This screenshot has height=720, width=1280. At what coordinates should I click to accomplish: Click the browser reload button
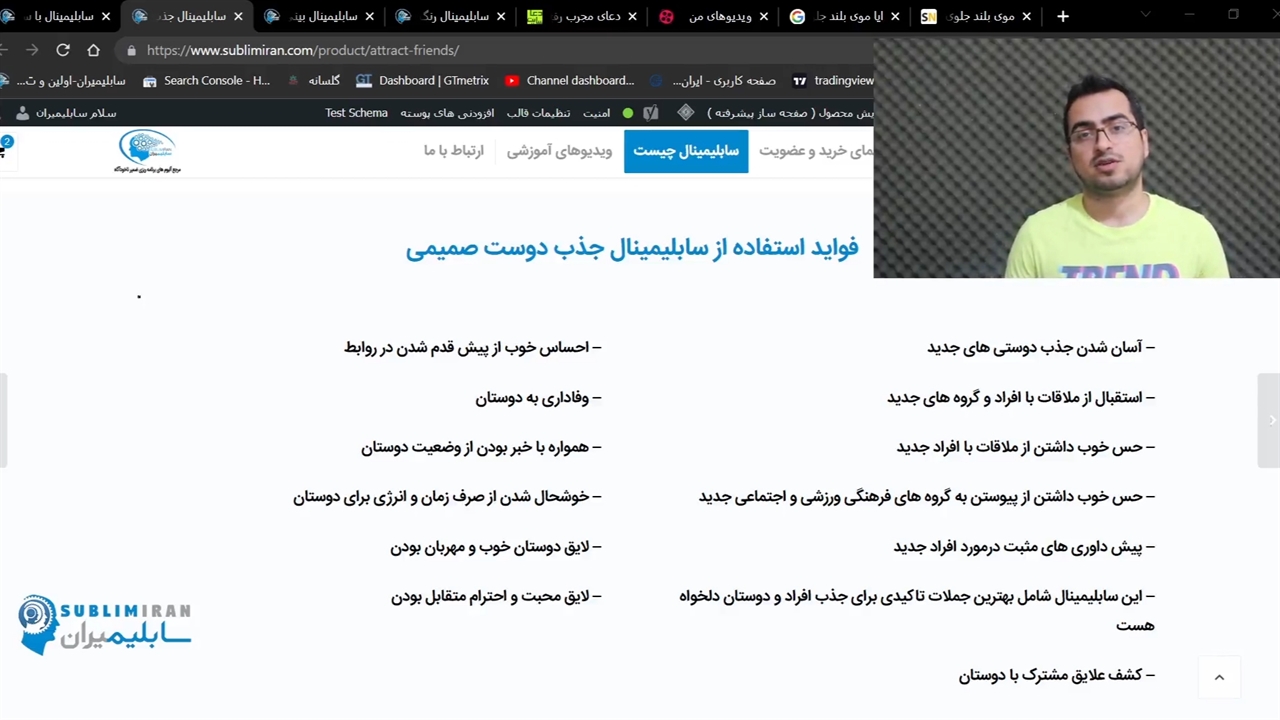pyautogui.click(x=63, y=50)
